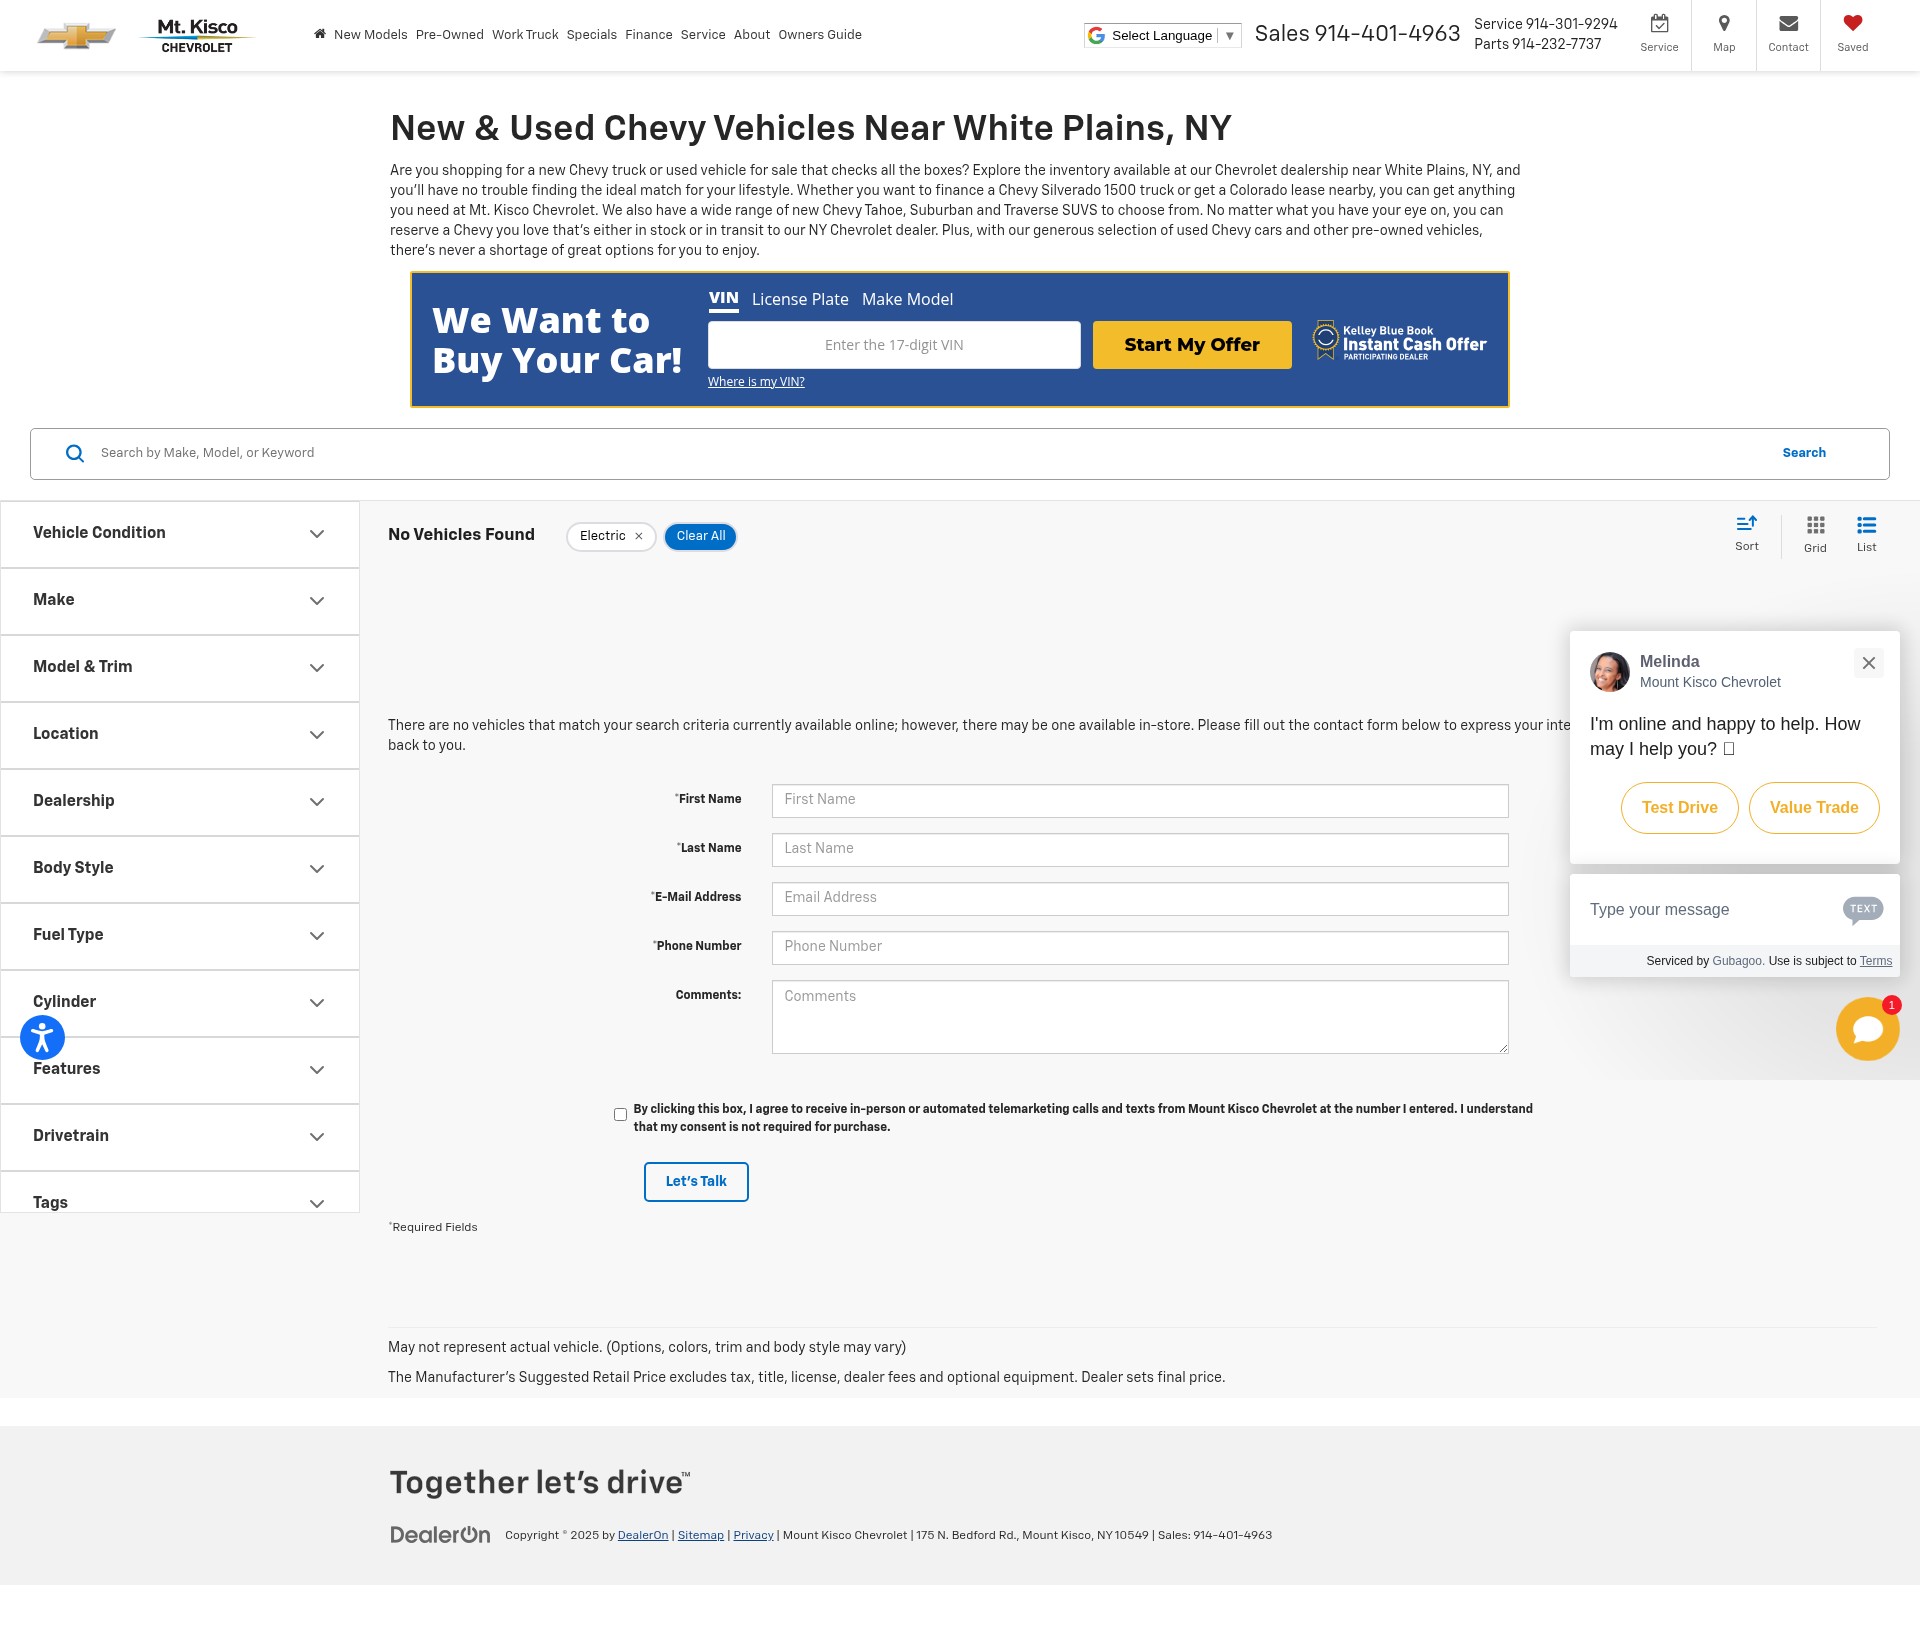Click Start My Offer button
Image resolution: width=1920 pixels, height=1625 pixels.
pos(1192,345)
